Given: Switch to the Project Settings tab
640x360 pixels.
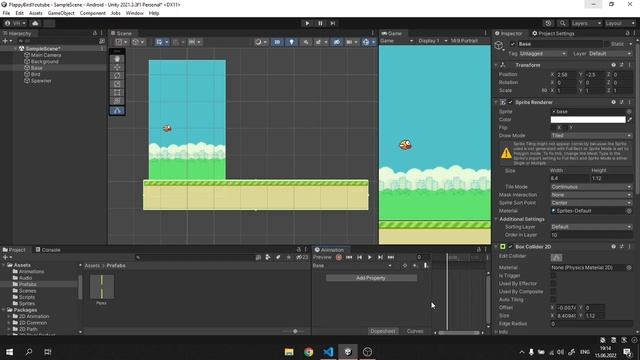Looking at the screenshot, I should pos(553,33).
